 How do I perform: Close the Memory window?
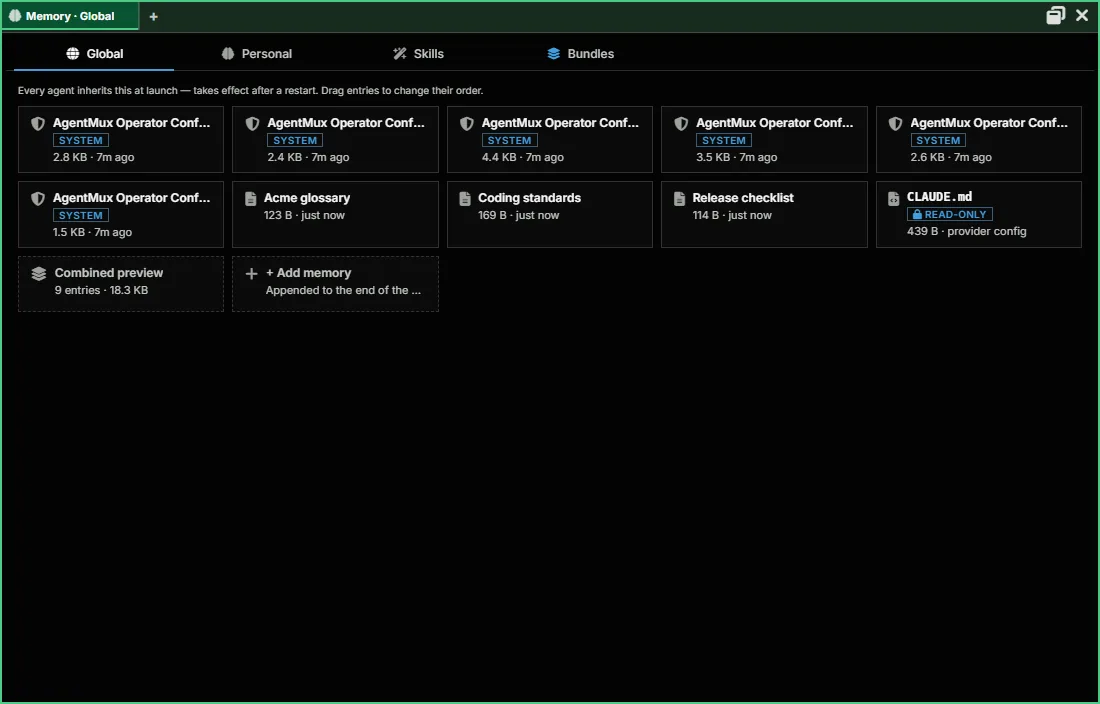(x=1082, y=15)
